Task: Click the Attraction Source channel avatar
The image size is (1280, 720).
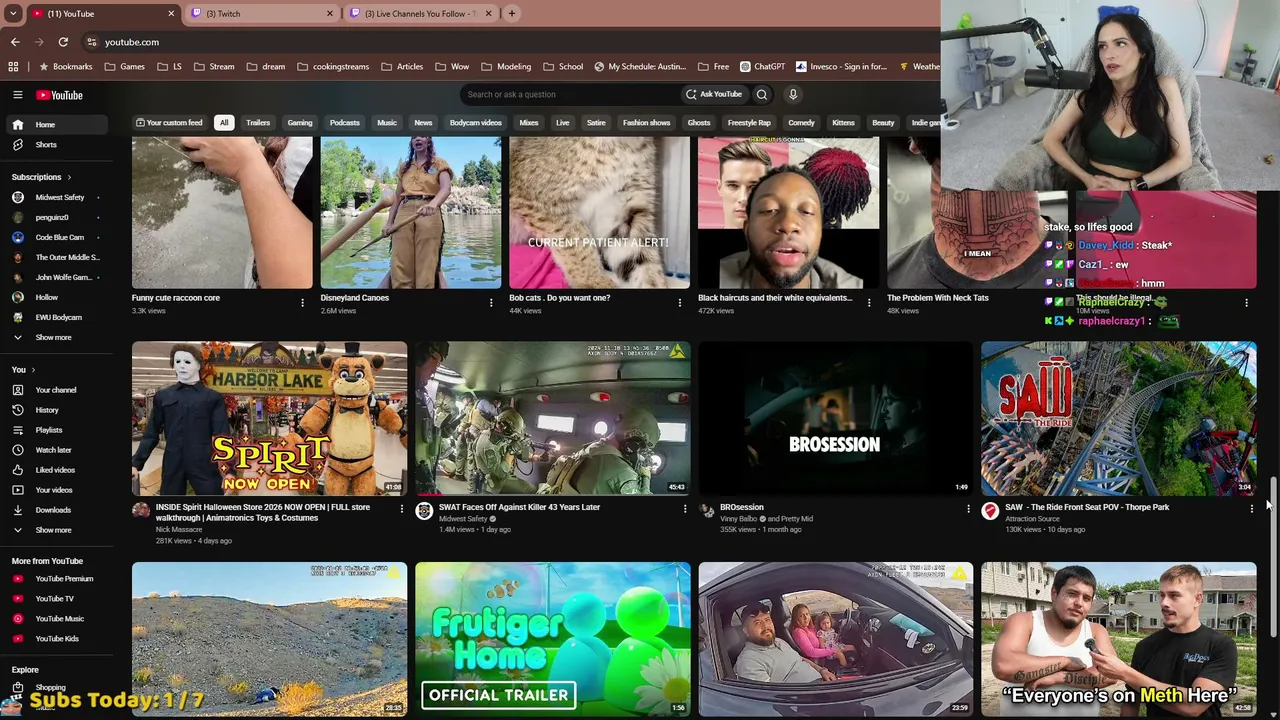Action: 990,511
